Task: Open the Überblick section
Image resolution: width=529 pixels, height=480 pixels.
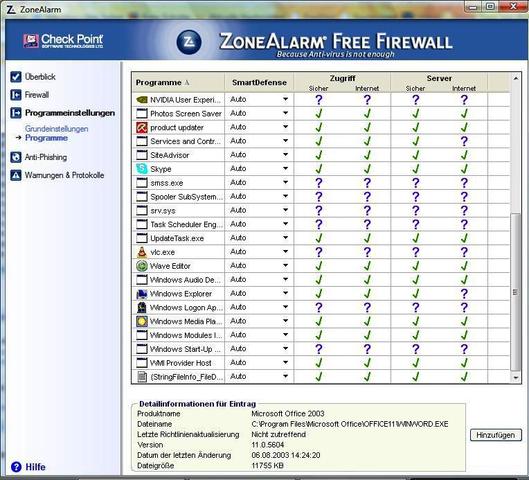Action: click(x=40, y=77)
